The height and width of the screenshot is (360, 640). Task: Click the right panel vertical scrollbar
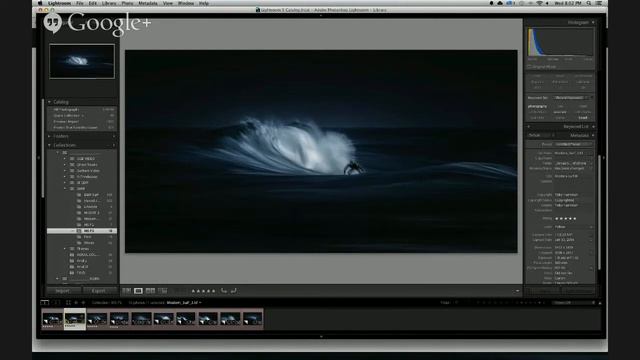tap(599, 212)
